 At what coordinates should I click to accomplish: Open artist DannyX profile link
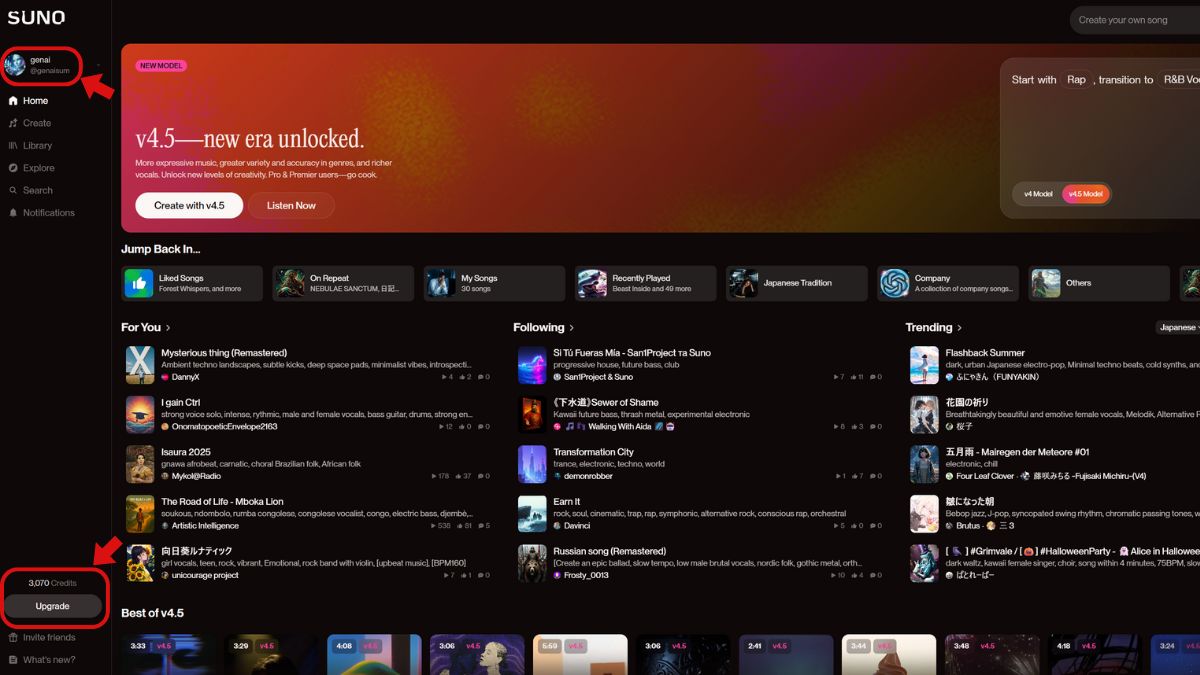pyautogui.click(x=185, y=377)
